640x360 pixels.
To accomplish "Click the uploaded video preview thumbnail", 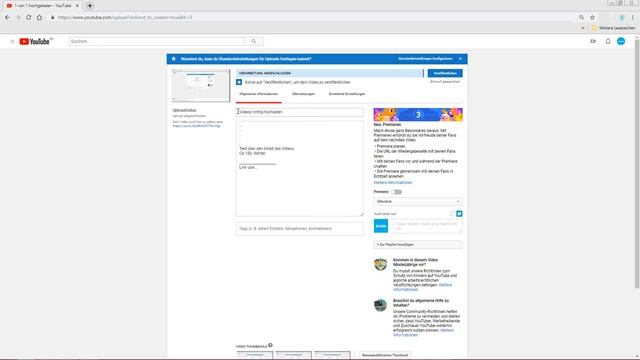I will [200, 85].
